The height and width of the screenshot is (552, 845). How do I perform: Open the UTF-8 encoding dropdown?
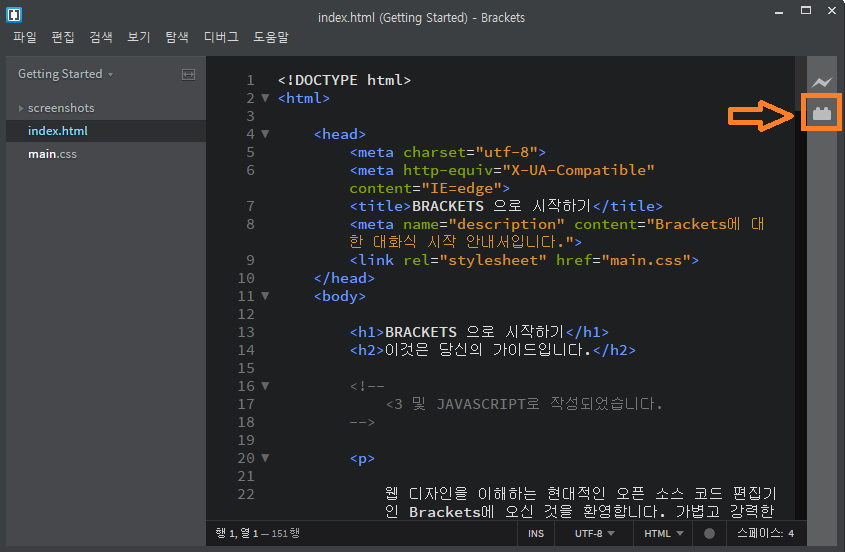594,533
